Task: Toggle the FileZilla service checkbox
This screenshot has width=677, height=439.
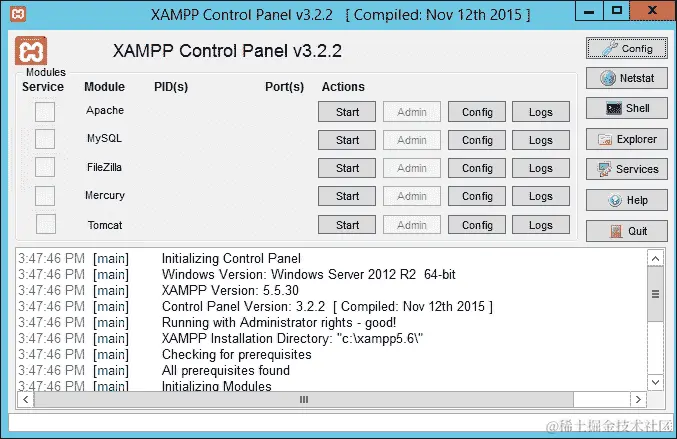Action: click(x=45, y=167)
